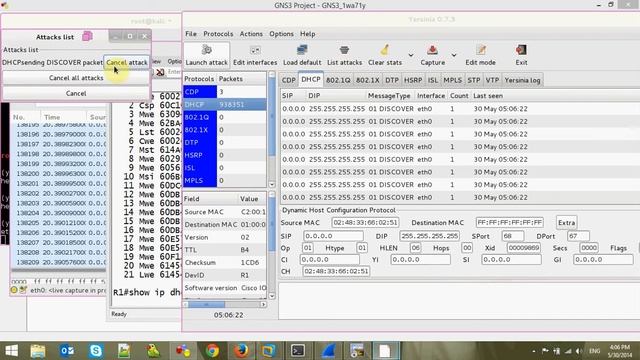Open Skype from the taskbar
Viewport: 640px width, 360px height.
[x=96, y=351]
